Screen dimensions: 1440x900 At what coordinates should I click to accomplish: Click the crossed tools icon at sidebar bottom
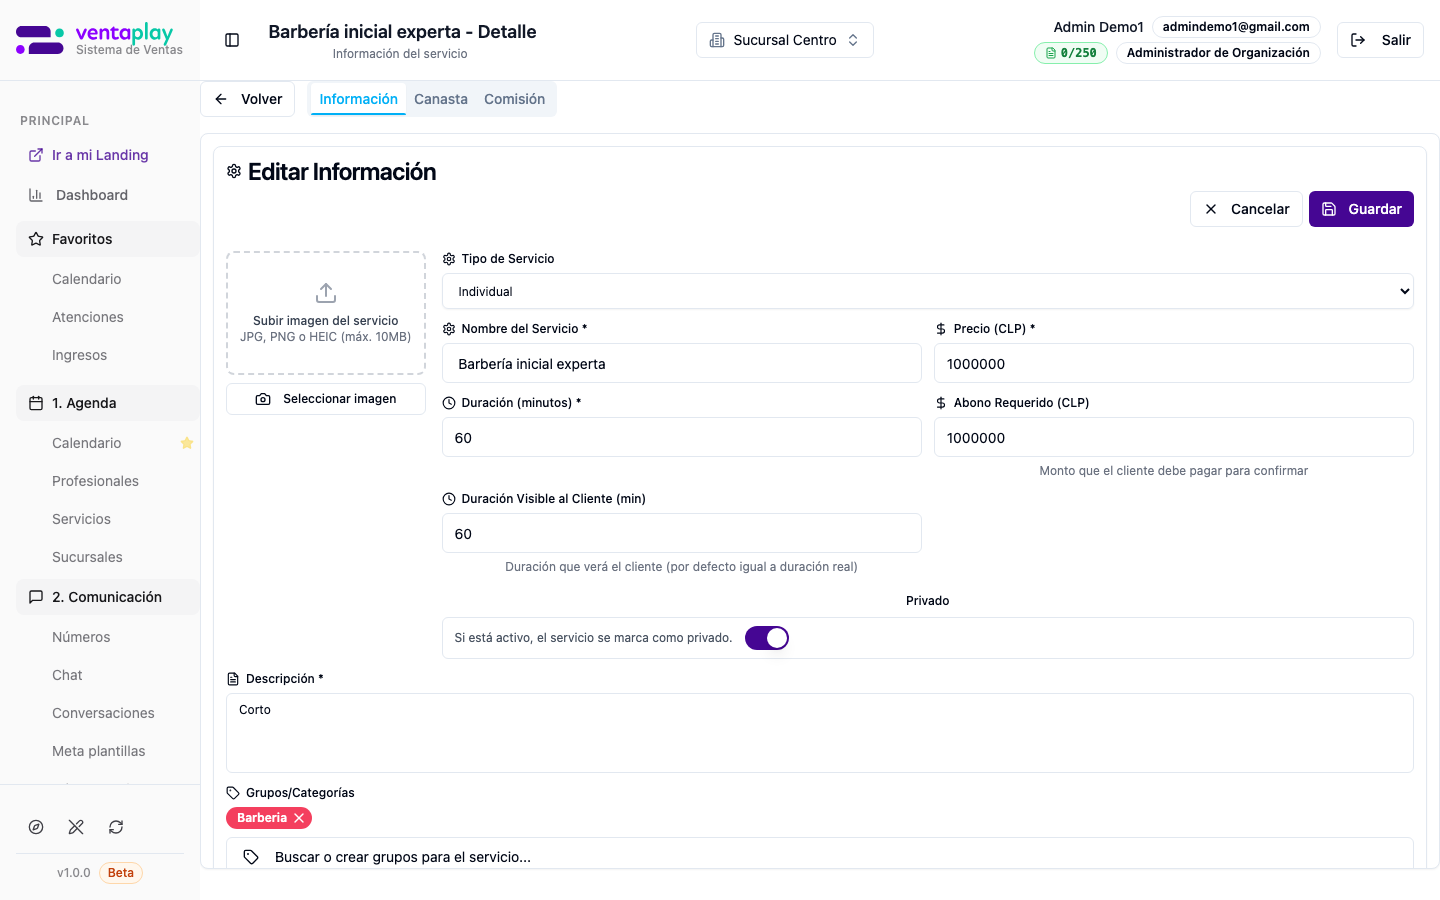[x=76, y=827]
